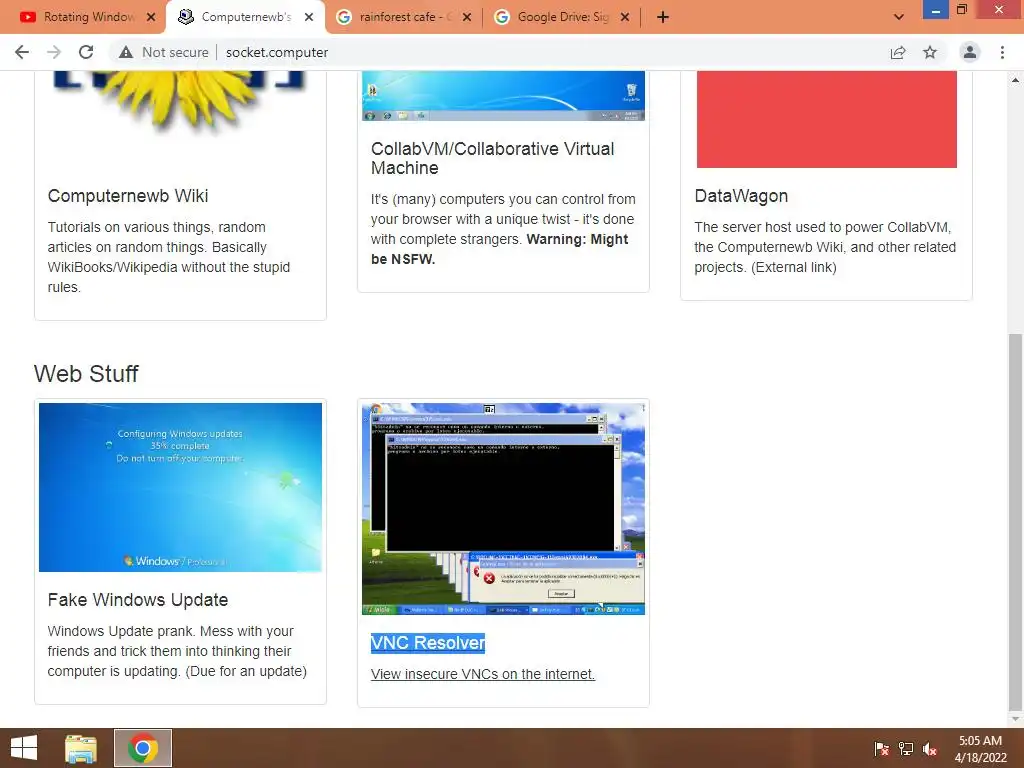Open the Computernewb Wiki heading

pos(128,196)
